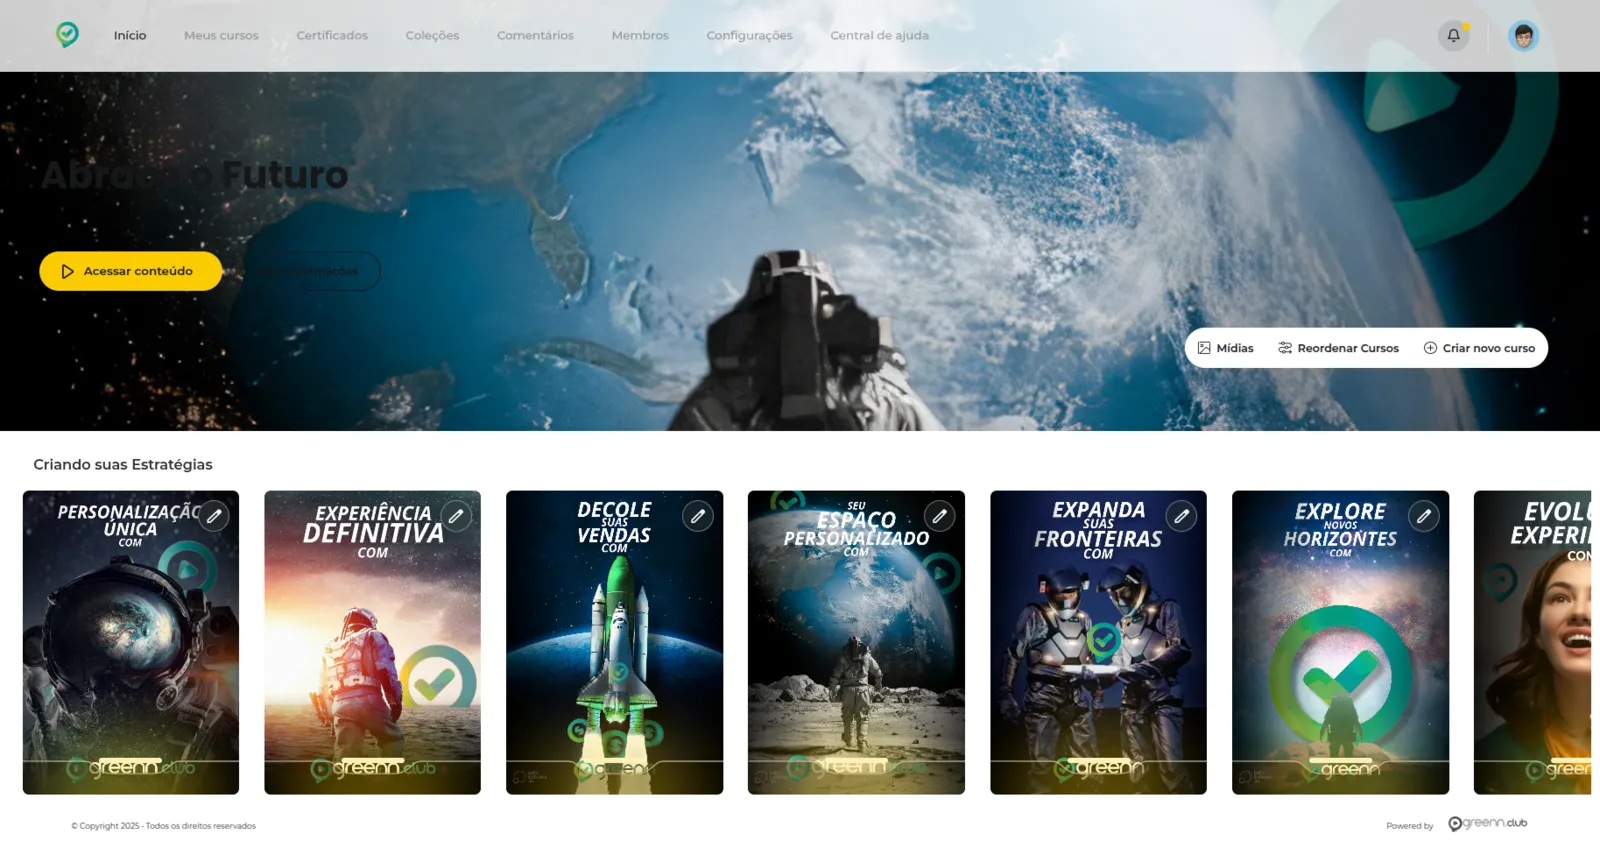
Task: Open the Seu Espaço Personalizado course thumbnail
Action: (x=857, y=642)
